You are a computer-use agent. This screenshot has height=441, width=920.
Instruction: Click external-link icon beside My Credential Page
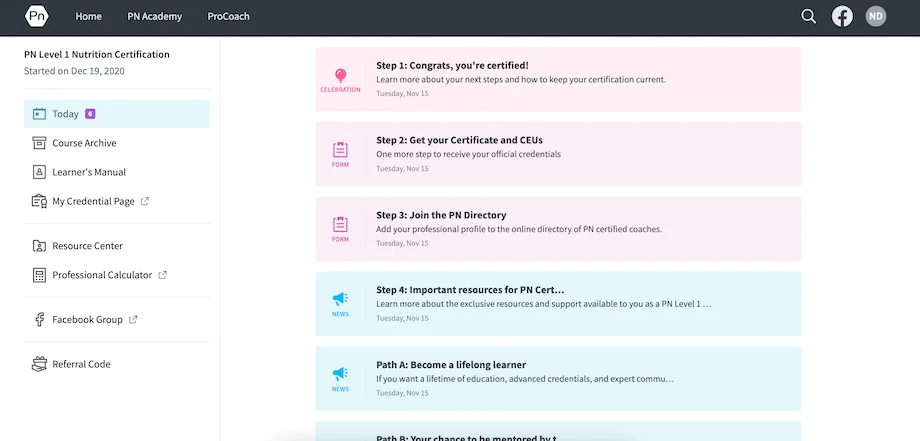pos(145,201)
